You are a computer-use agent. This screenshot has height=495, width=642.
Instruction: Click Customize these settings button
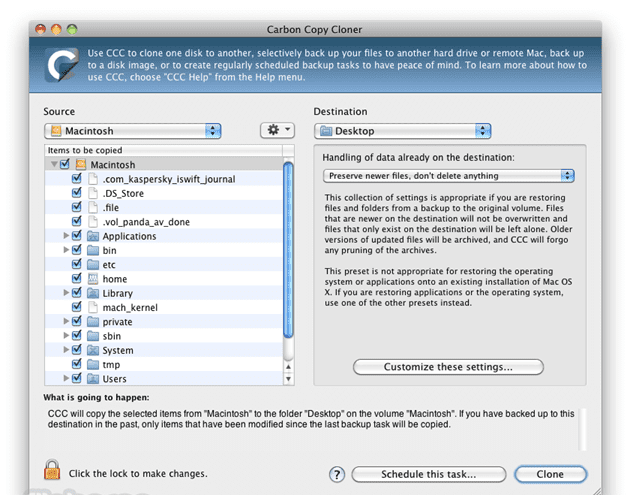(x=448, y=367)
